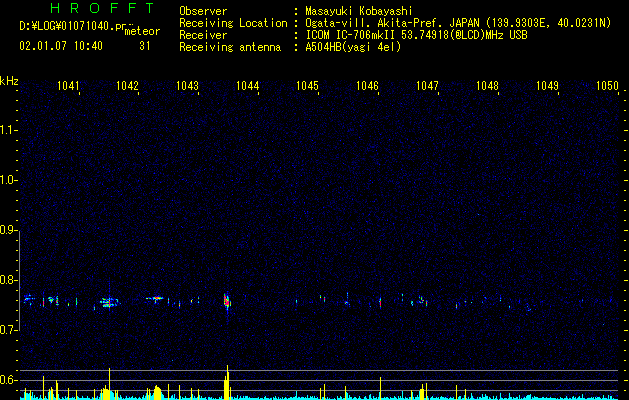The height and width of the screenshot is (400, 629).
Task: Click time axis label 1043
Action: [x=187, y=85]
